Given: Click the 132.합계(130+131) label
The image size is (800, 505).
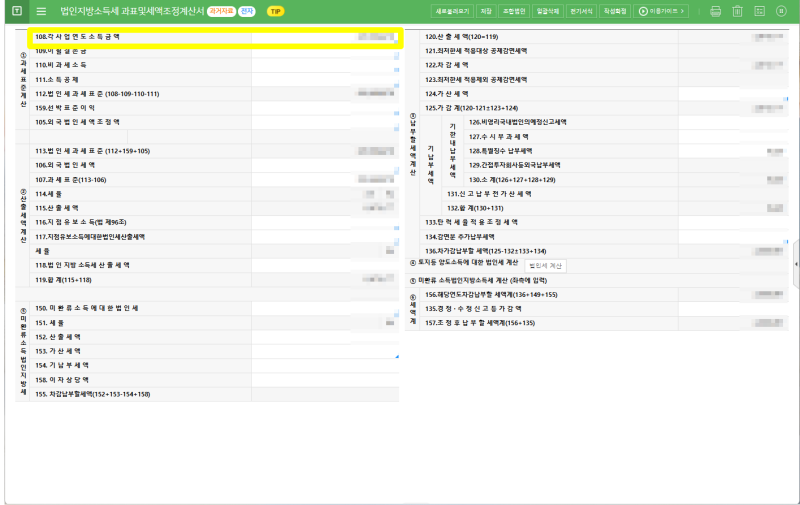Looking at the screenshot, I should 476,208.
